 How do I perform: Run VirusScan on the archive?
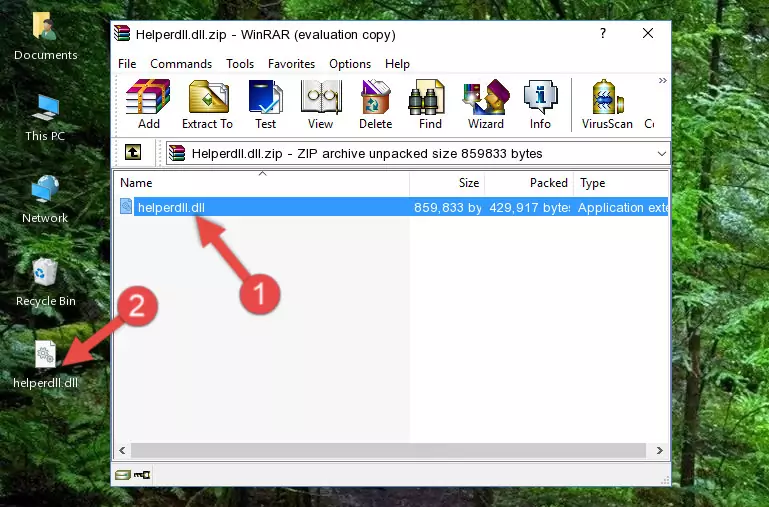(607, 104)
